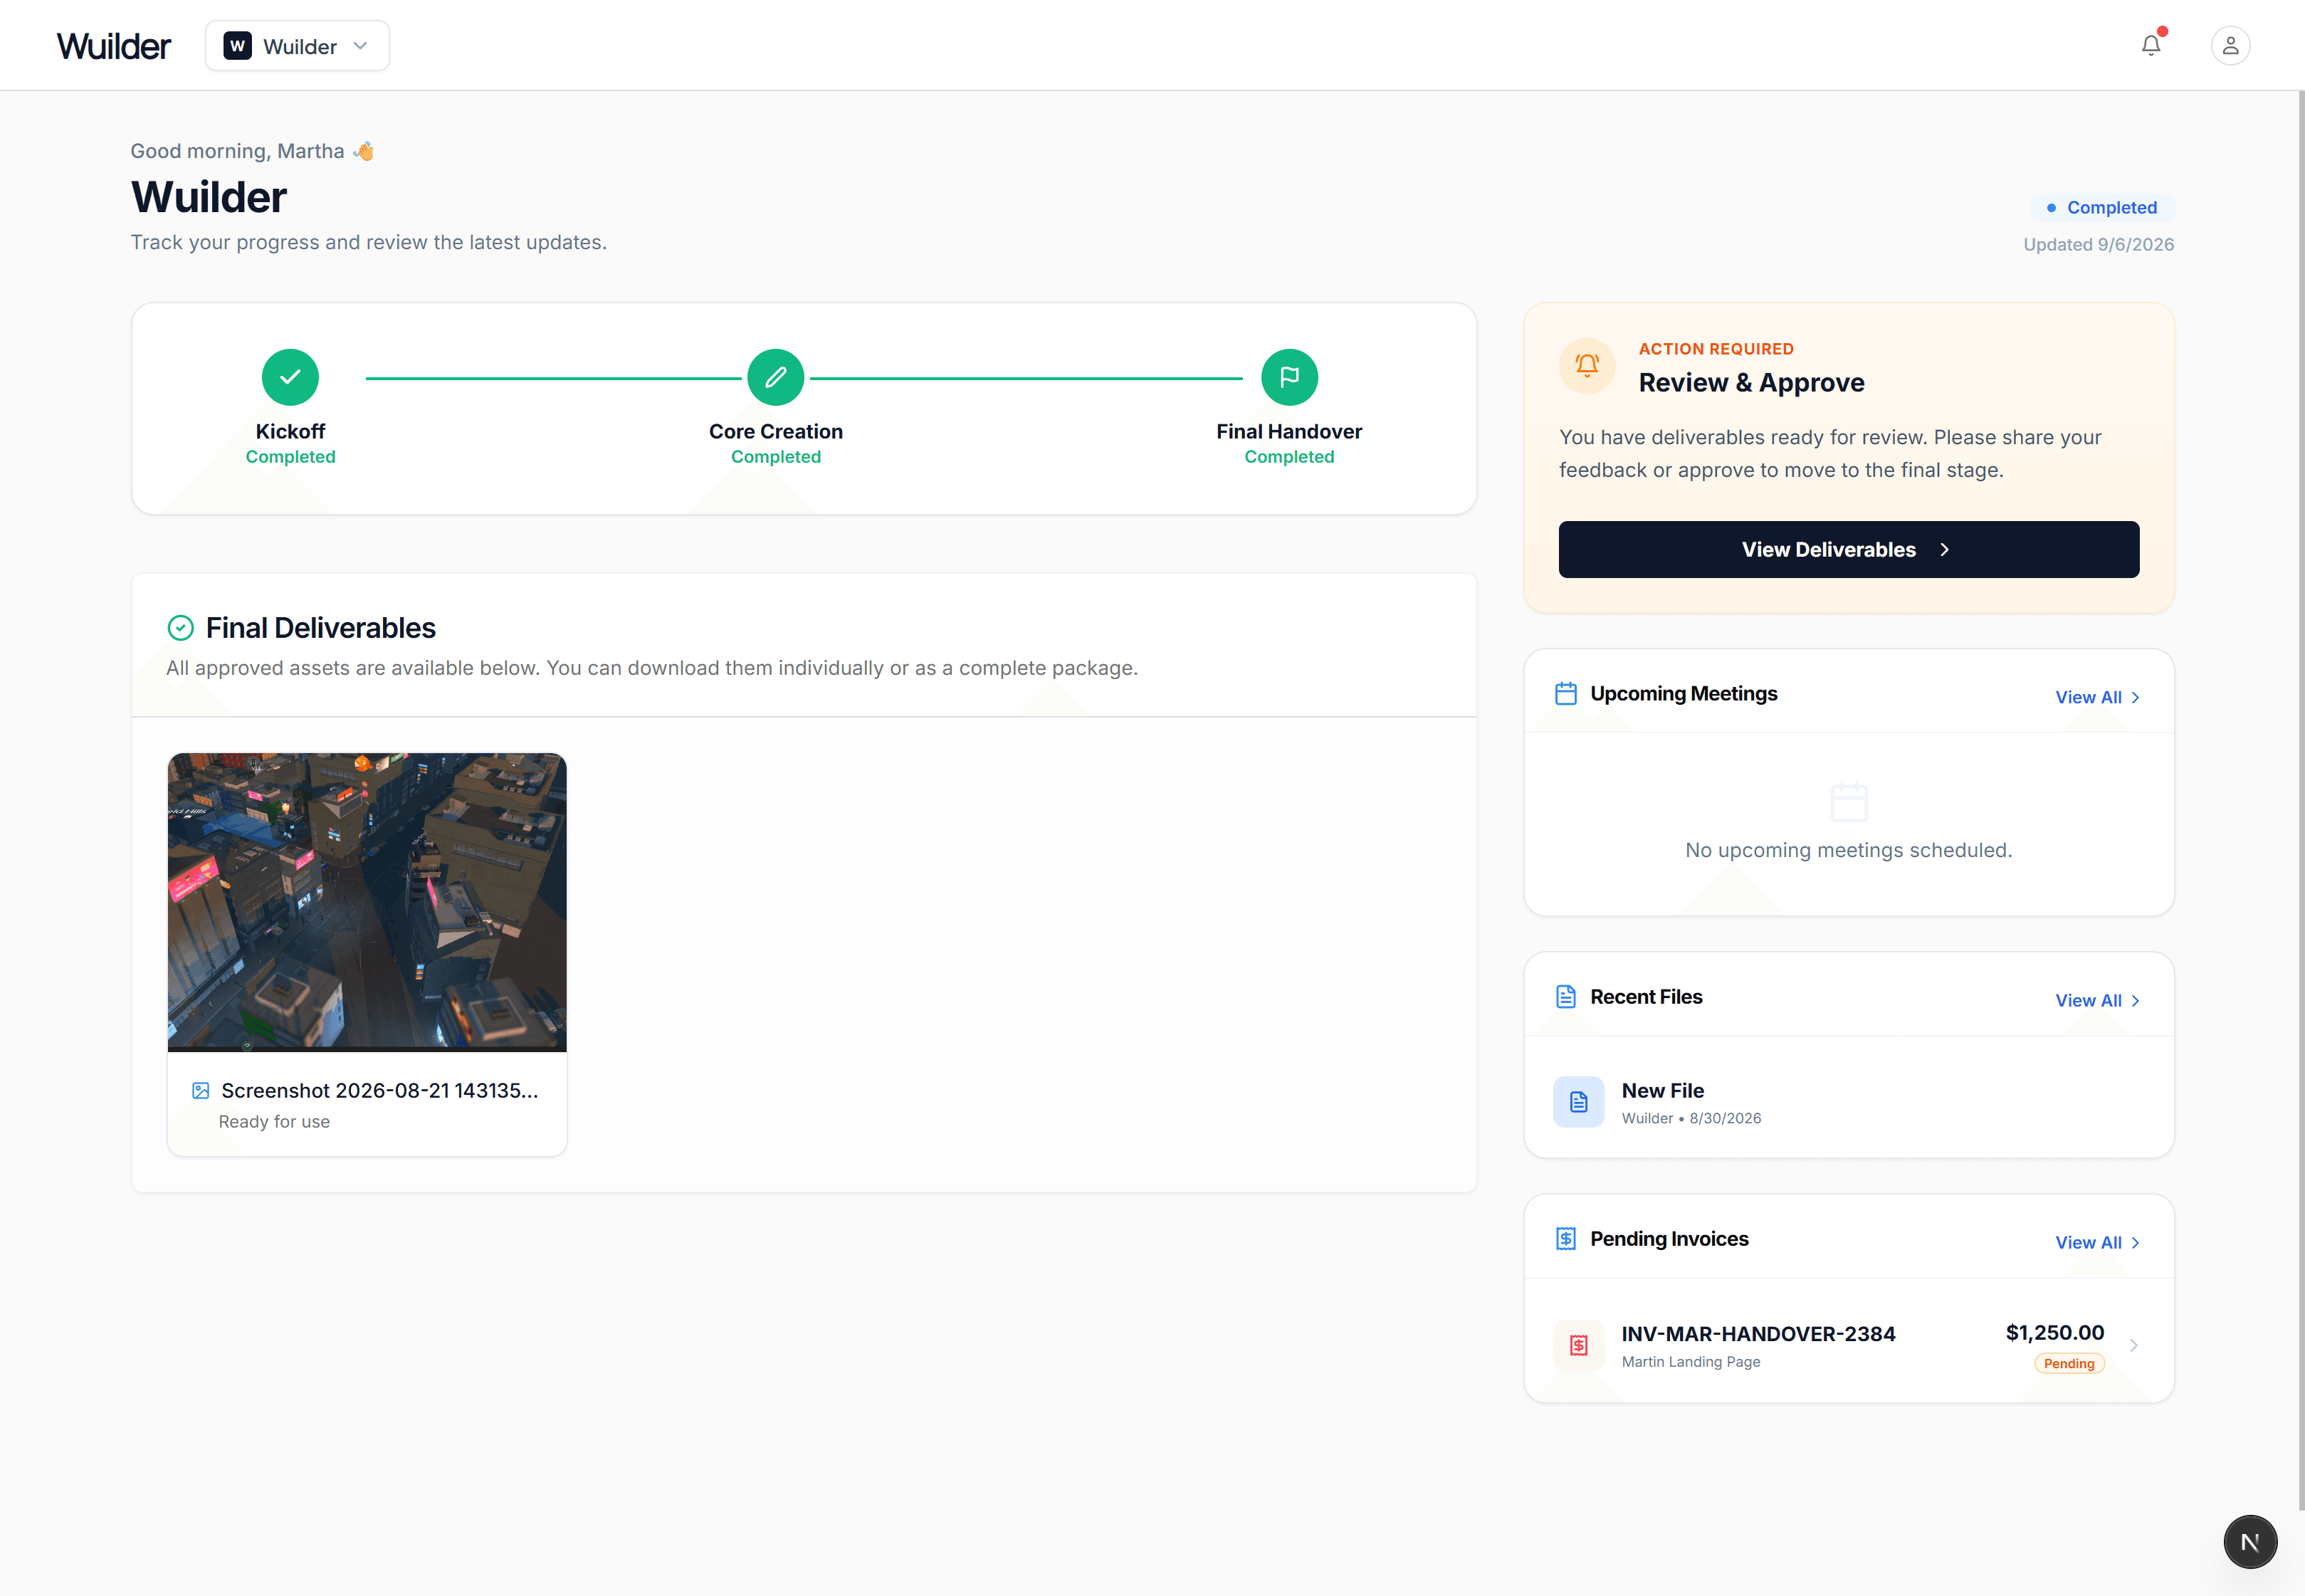This screenshot has height=1596, width=2305.
Task: Click the red invoice icon for INV-MAR-HANDOVER-2384
Action: (x=1578, y=1345)
